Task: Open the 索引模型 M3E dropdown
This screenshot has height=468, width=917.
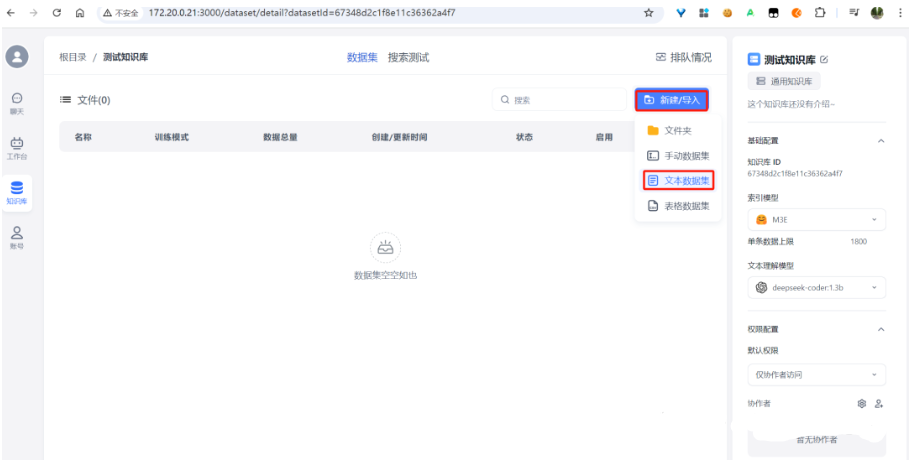Action: (x=816, y=220)
